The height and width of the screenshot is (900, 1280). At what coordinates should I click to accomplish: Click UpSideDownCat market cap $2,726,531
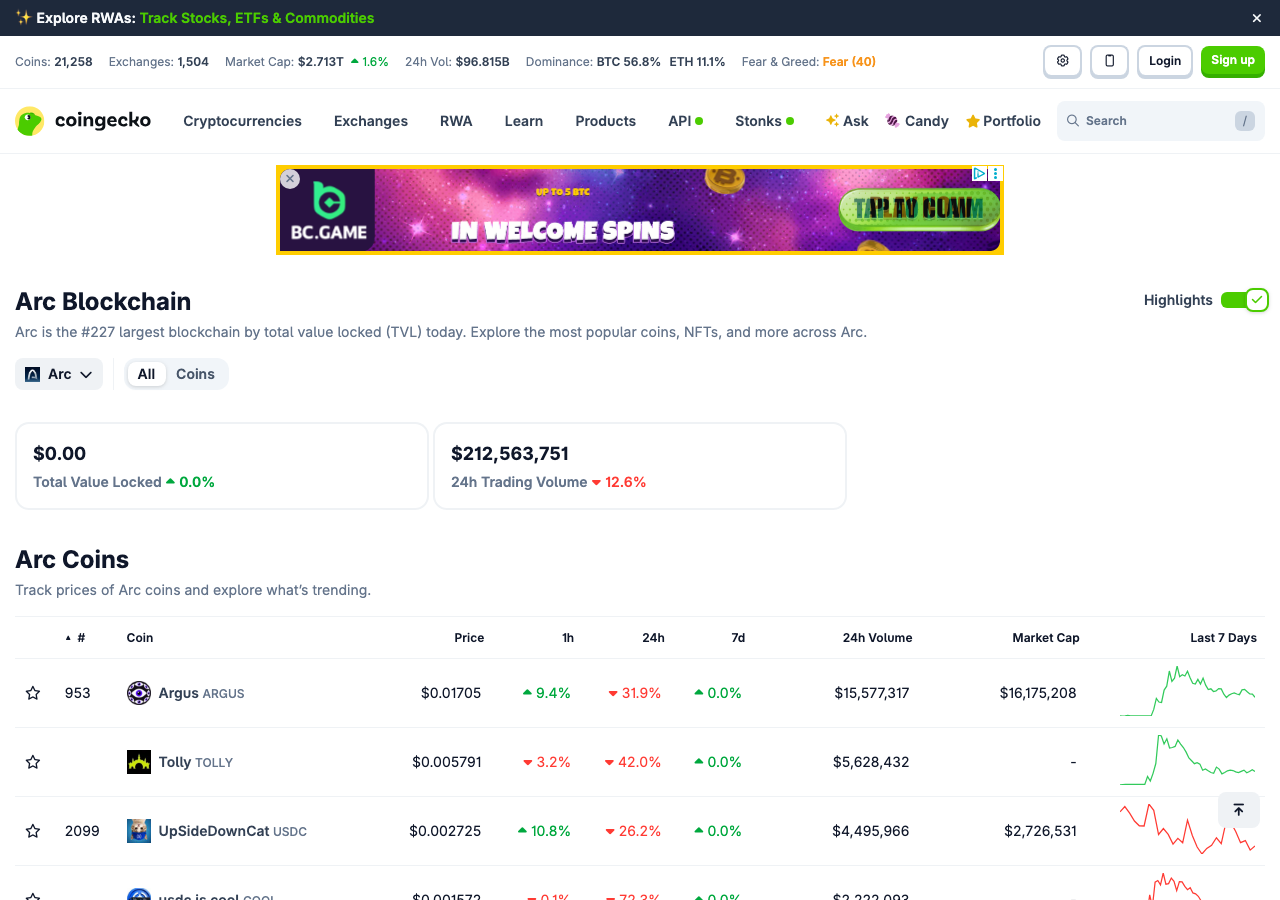[x=1041, y=831]
